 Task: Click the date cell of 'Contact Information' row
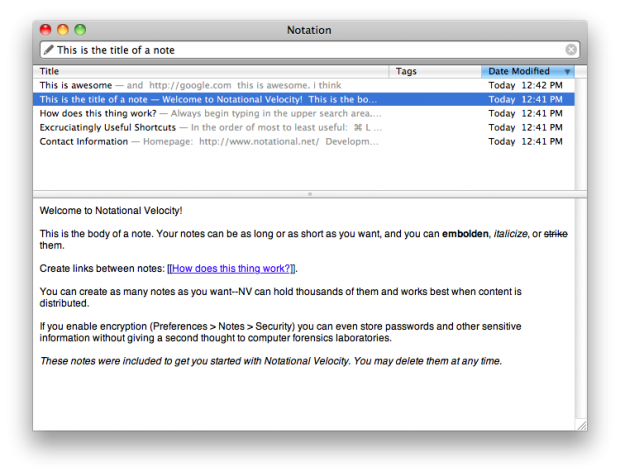tap(525, 142)
